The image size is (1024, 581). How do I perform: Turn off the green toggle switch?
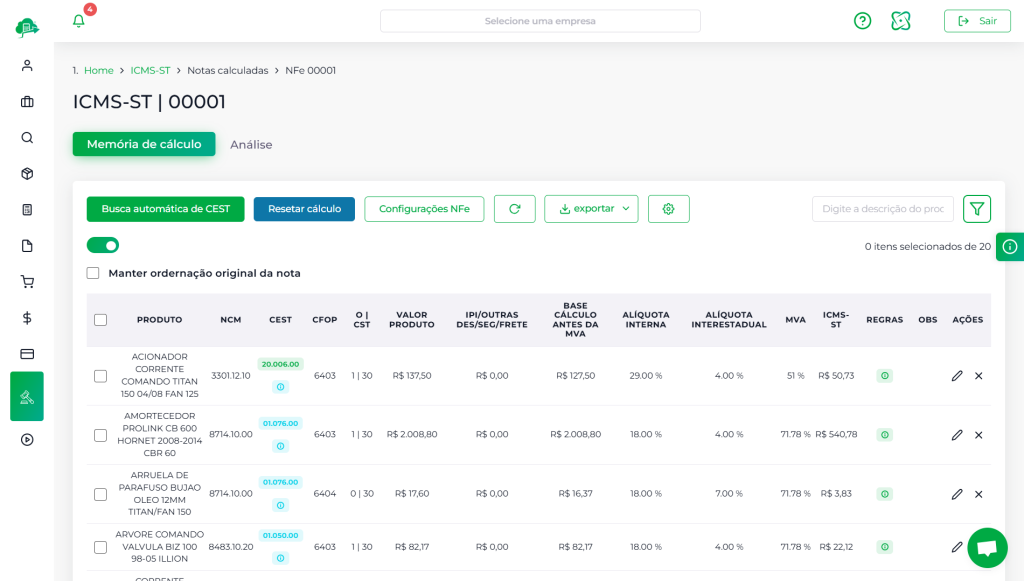(103, 245)
